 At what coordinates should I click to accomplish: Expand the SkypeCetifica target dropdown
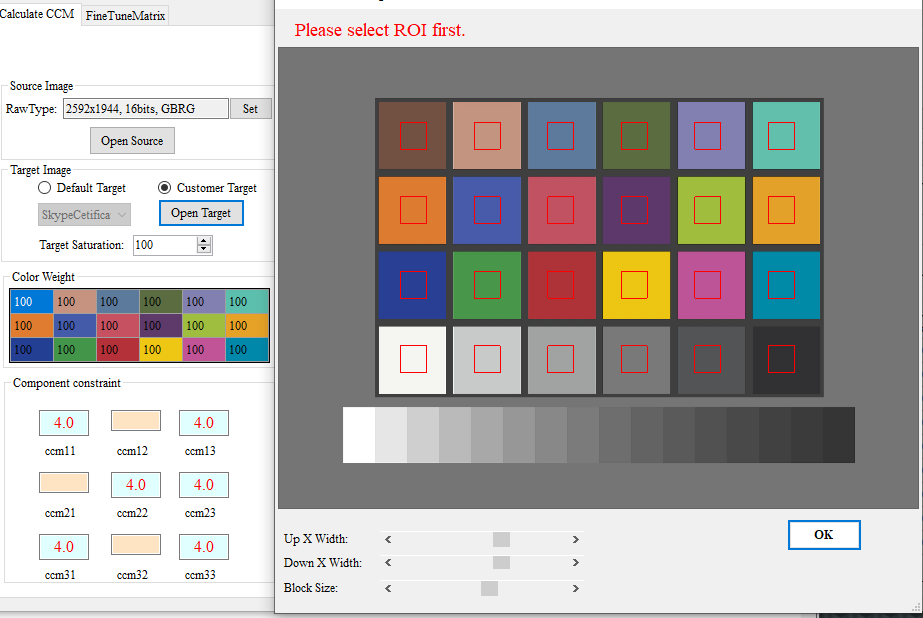(x=84, y=215)
